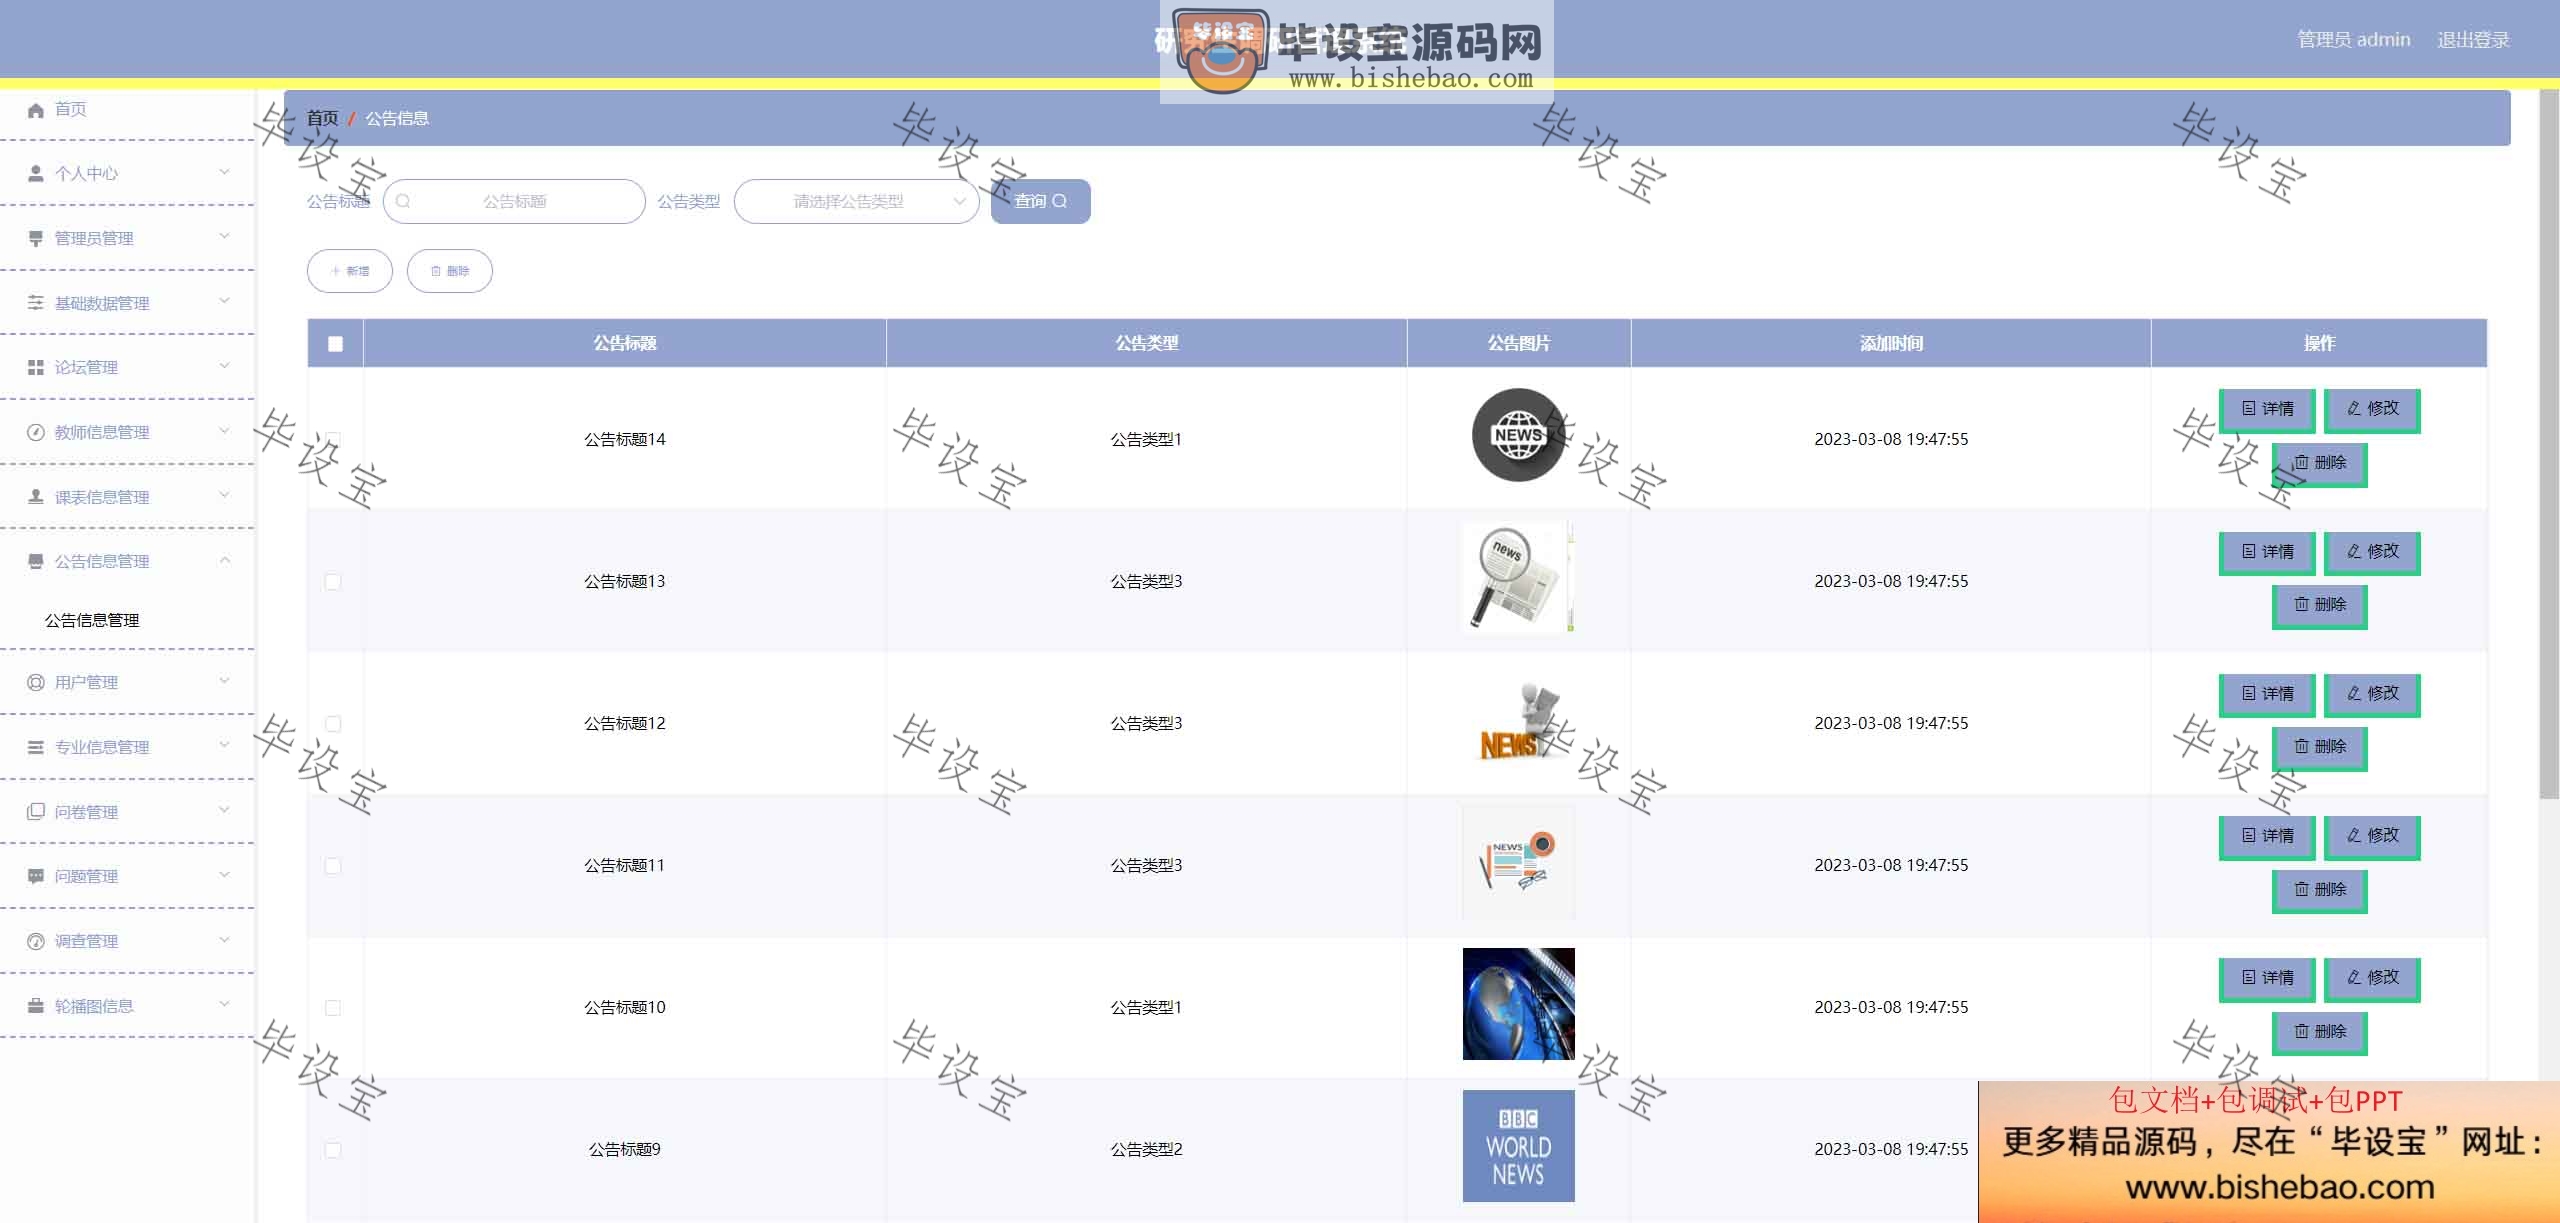The width and height of the screenshot is (2560, 1223).
Task: Edit the 公告标题12 row
Action: 2372,694
